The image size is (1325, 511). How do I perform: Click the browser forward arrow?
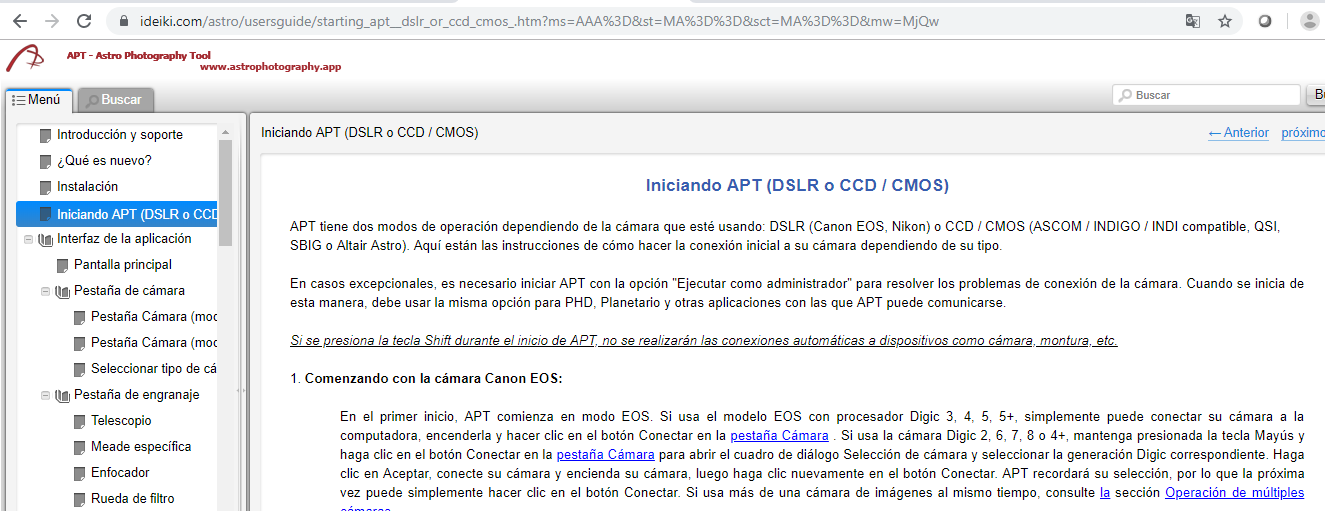[x=52, y=21]
